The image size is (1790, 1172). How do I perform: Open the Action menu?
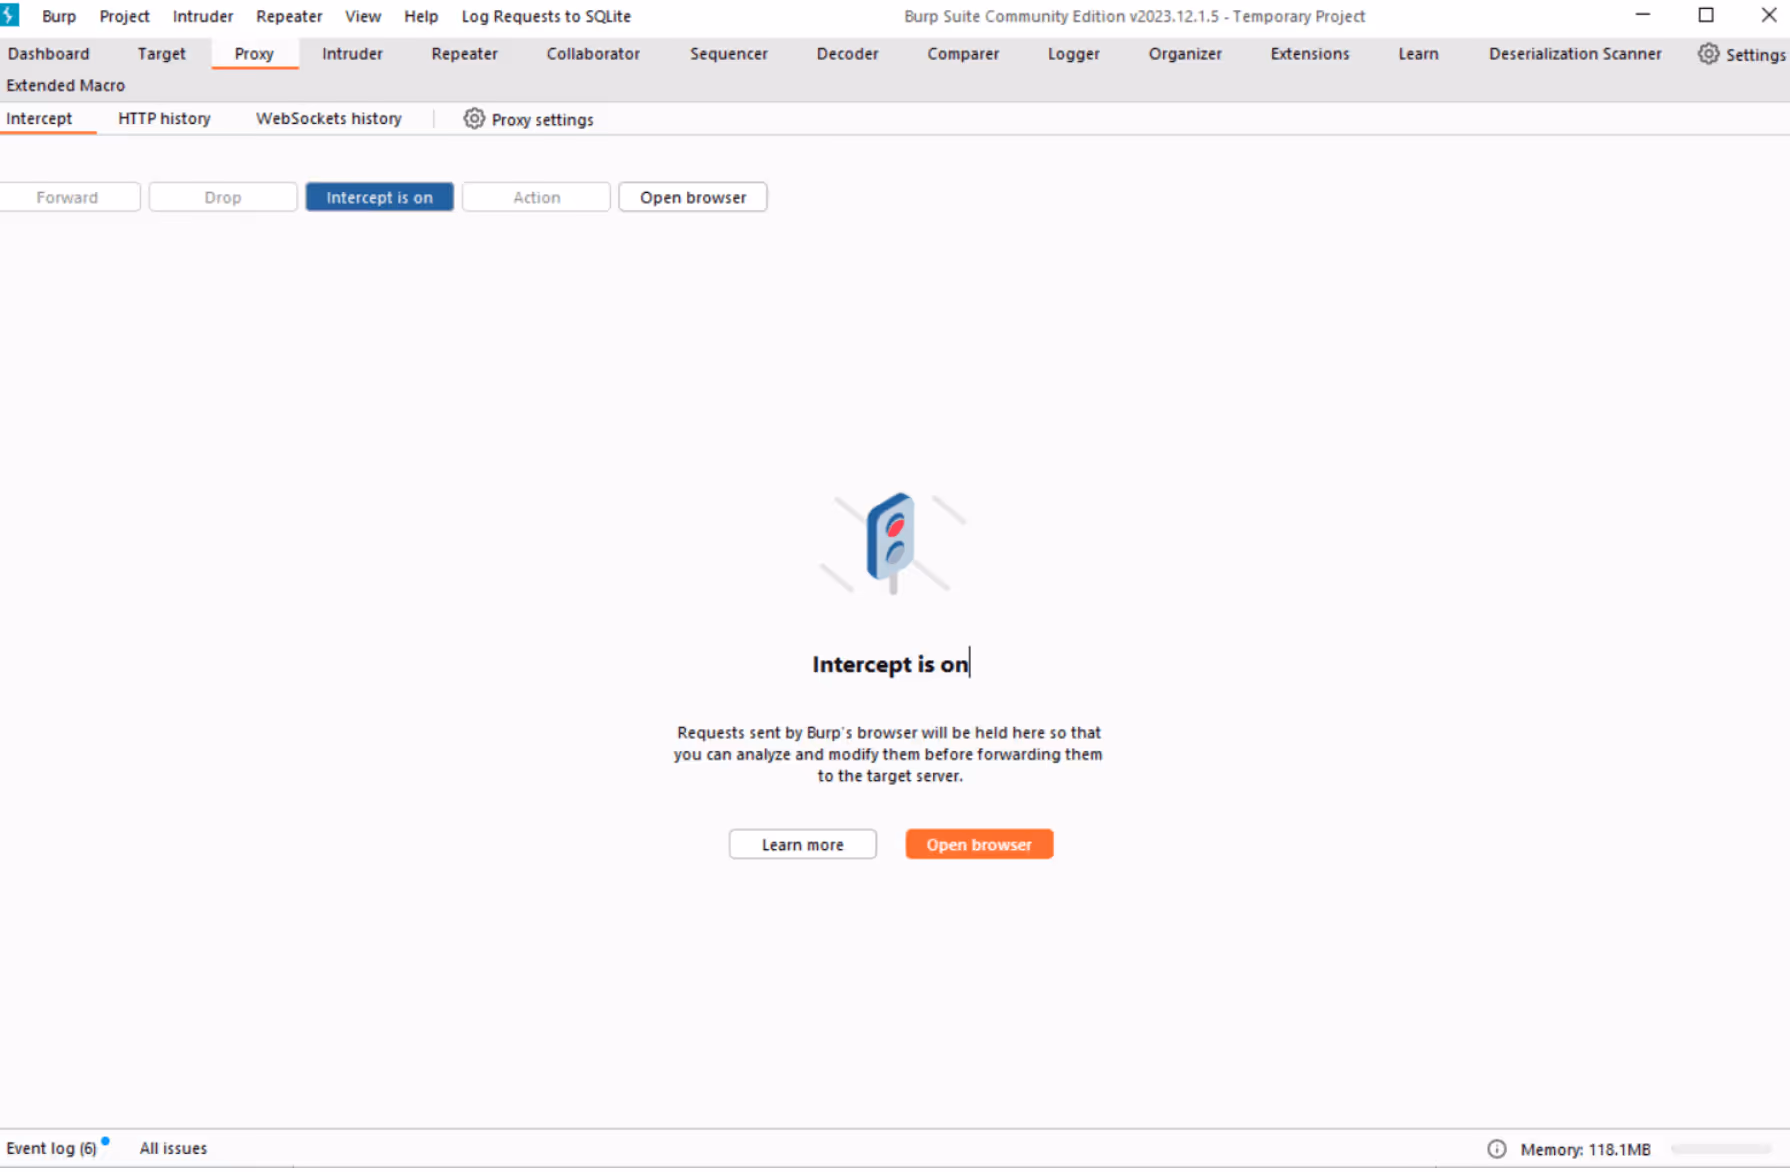coord(535,196)
